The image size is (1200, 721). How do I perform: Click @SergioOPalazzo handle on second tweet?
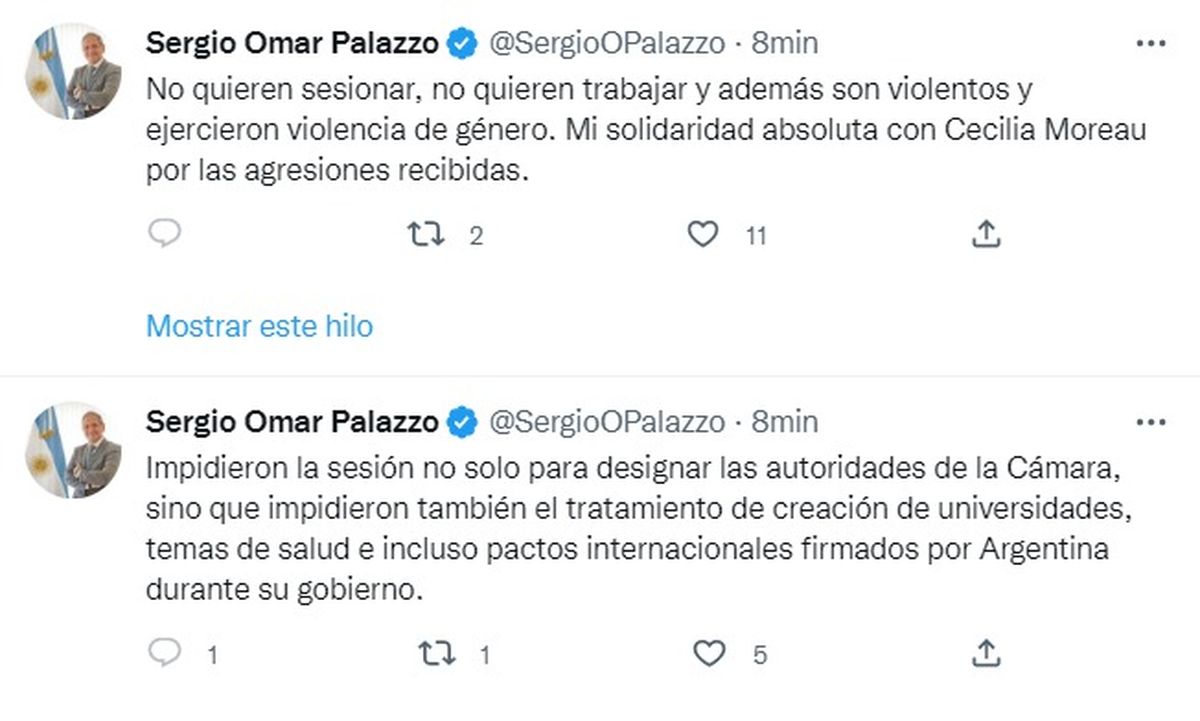(x=606, y=422)
